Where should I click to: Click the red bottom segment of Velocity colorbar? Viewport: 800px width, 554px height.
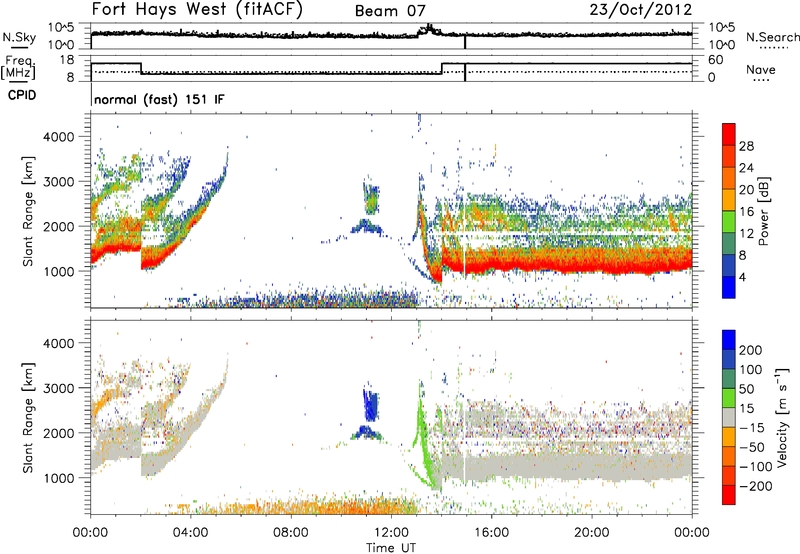click(x=729, y=495)
